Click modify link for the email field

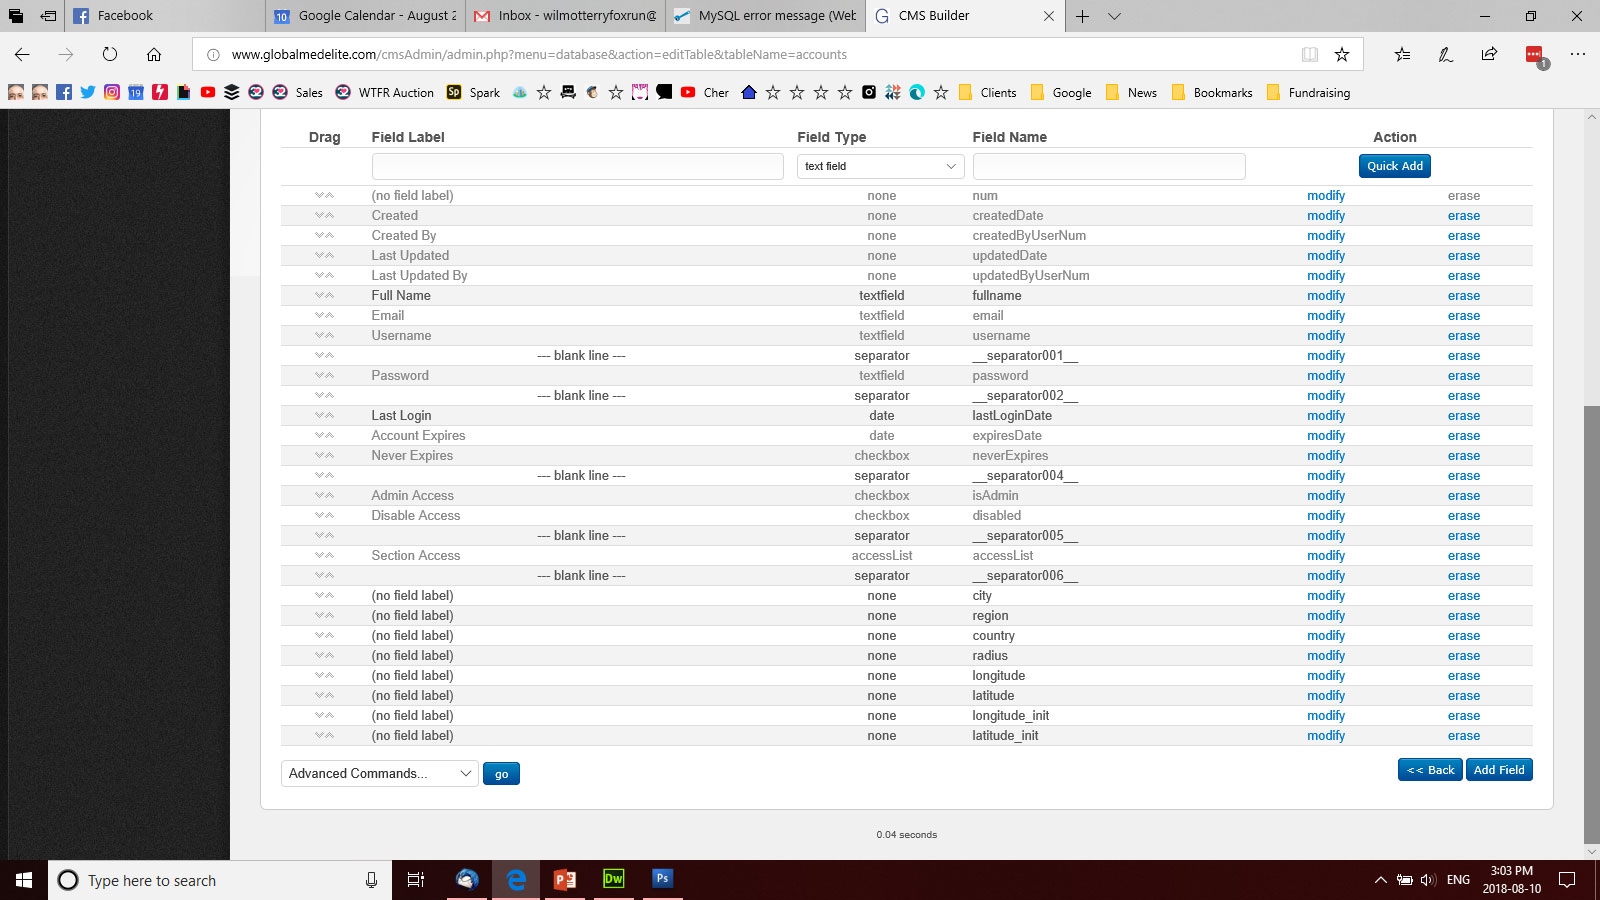coord(1325,315)
